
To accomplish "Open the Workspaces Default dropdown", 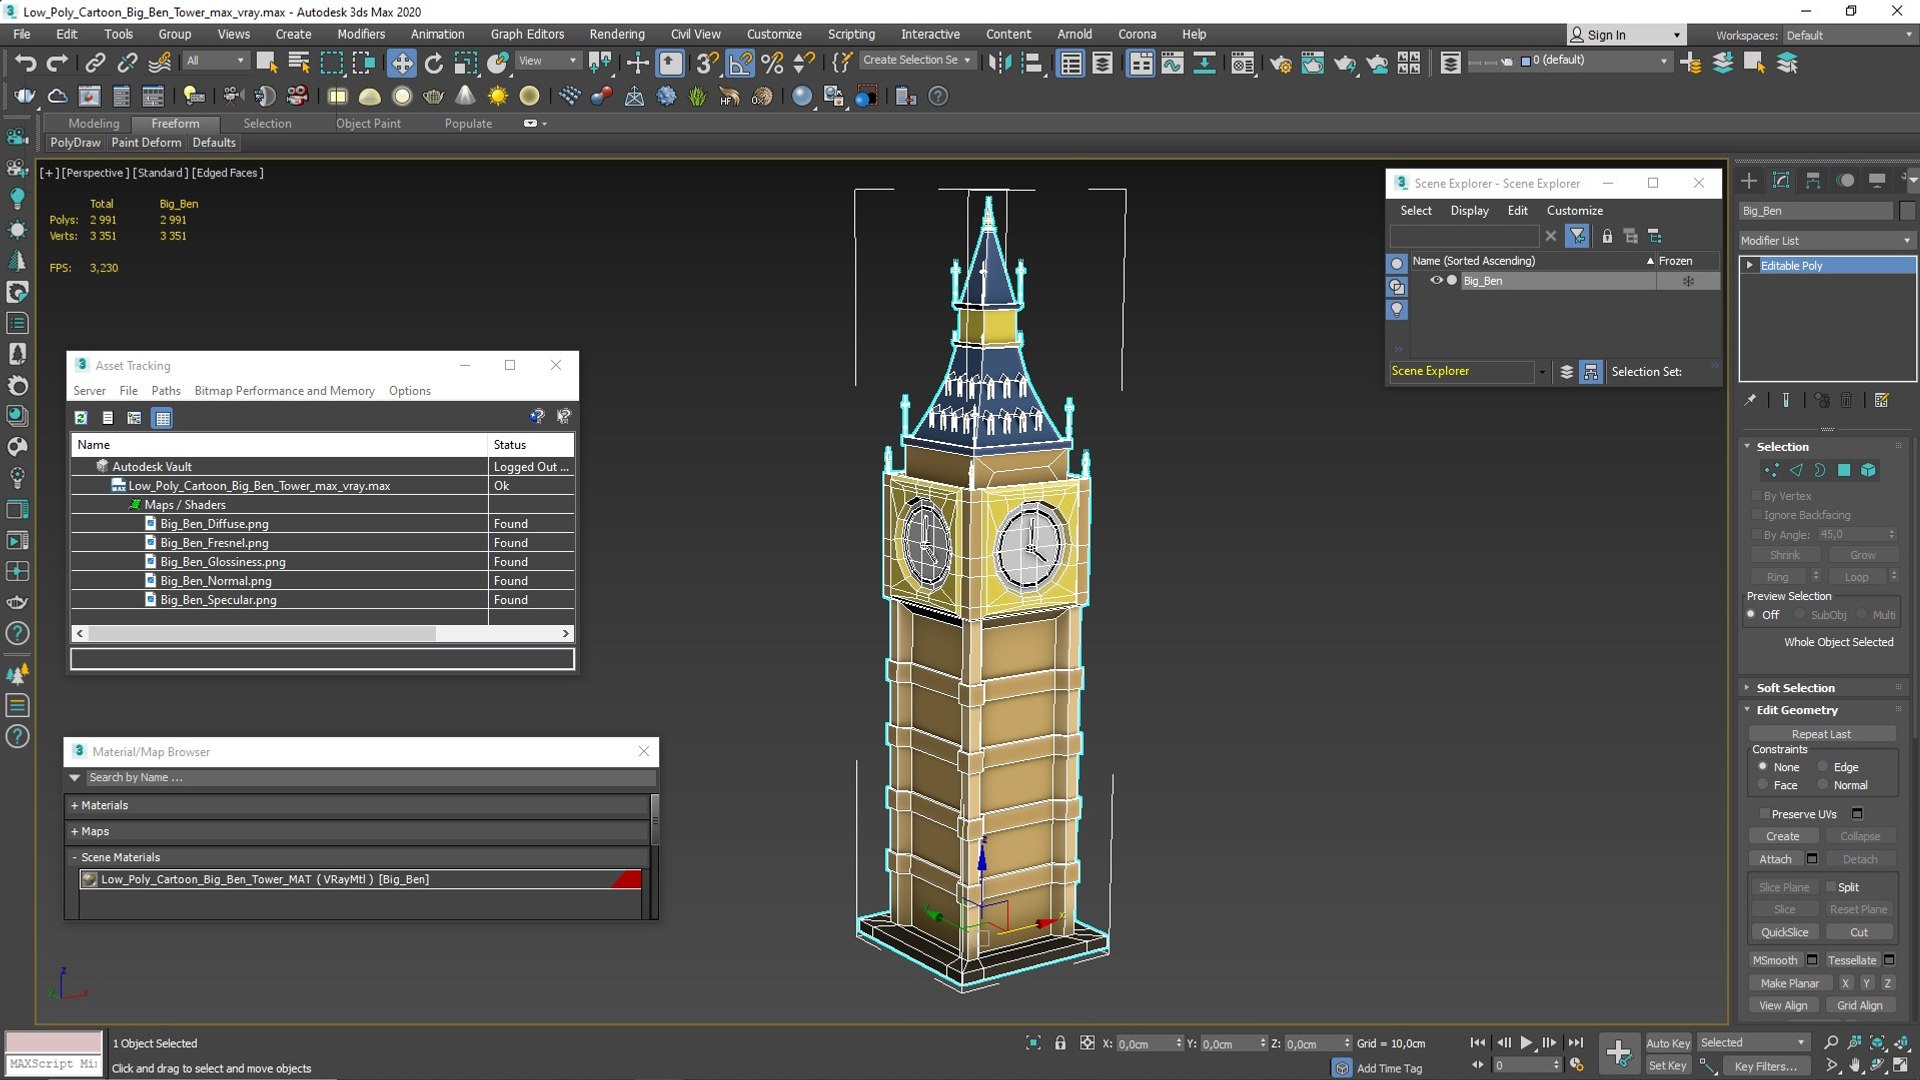I will 1849,35.
